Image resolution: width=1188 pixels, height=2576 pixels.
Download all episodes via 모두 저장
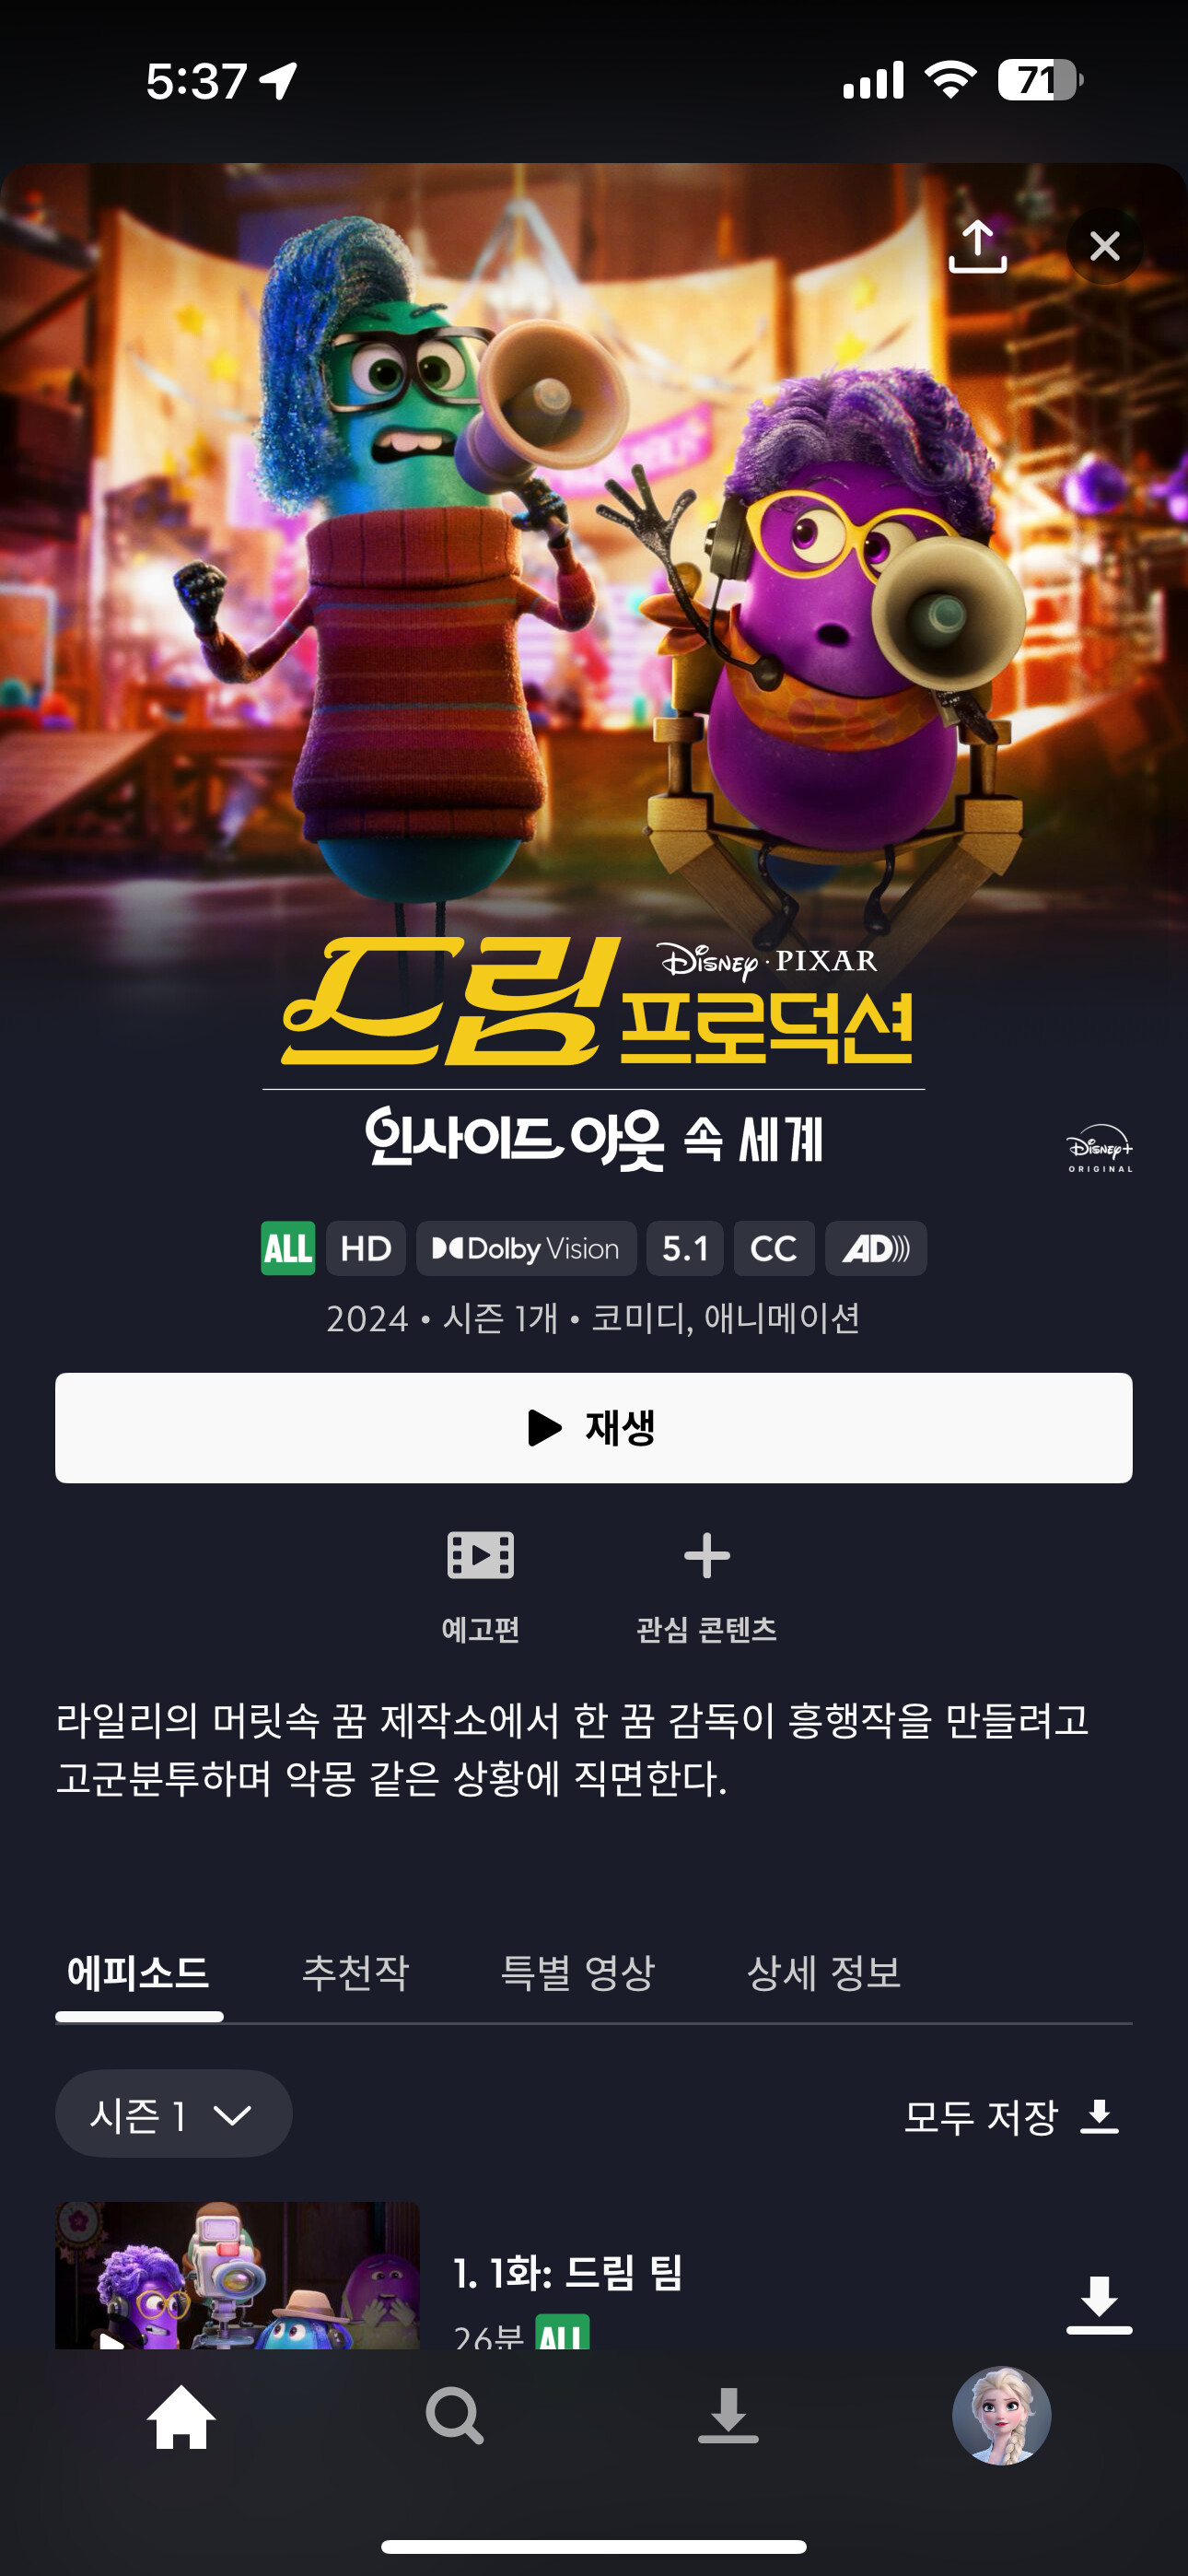click(1012, 2116)
